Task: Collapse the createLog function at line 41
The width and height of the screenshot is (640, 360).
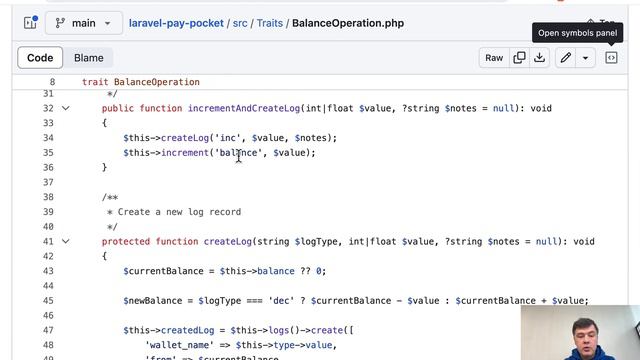Action: point(65,242)
